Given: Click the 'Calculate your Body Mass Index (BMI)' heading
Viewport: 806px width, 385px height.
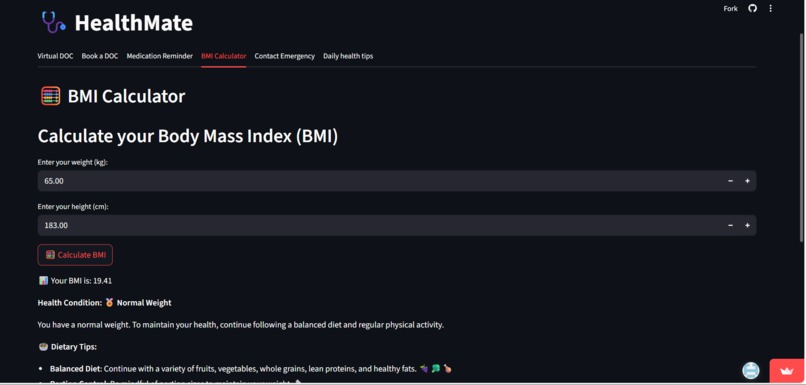Looking at the screenshot, I should 188,137.
